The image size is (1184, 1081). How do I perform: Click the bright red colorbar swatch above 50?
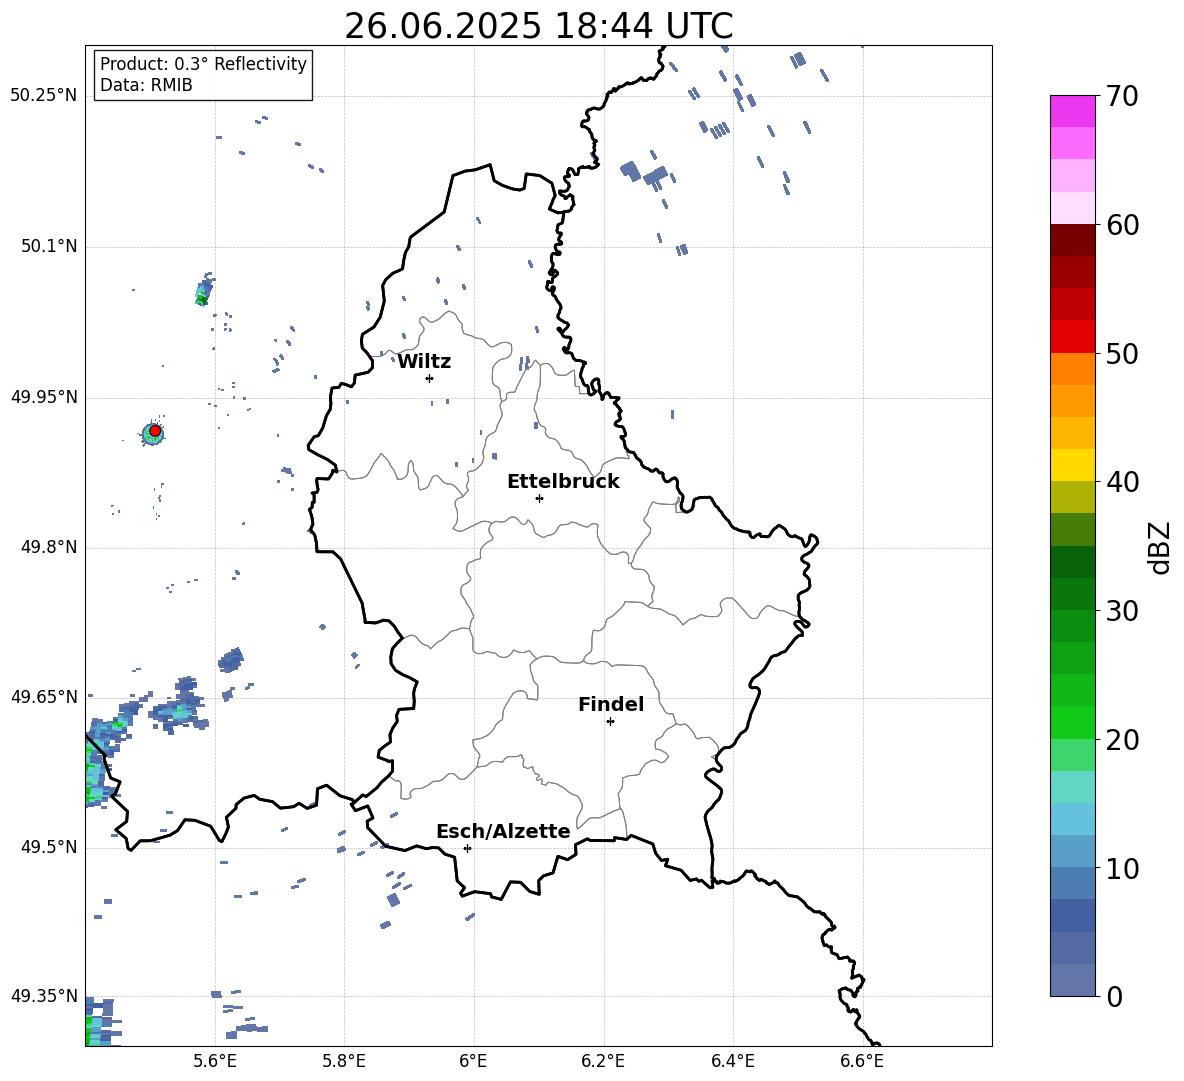click(x=1072, y=337)
